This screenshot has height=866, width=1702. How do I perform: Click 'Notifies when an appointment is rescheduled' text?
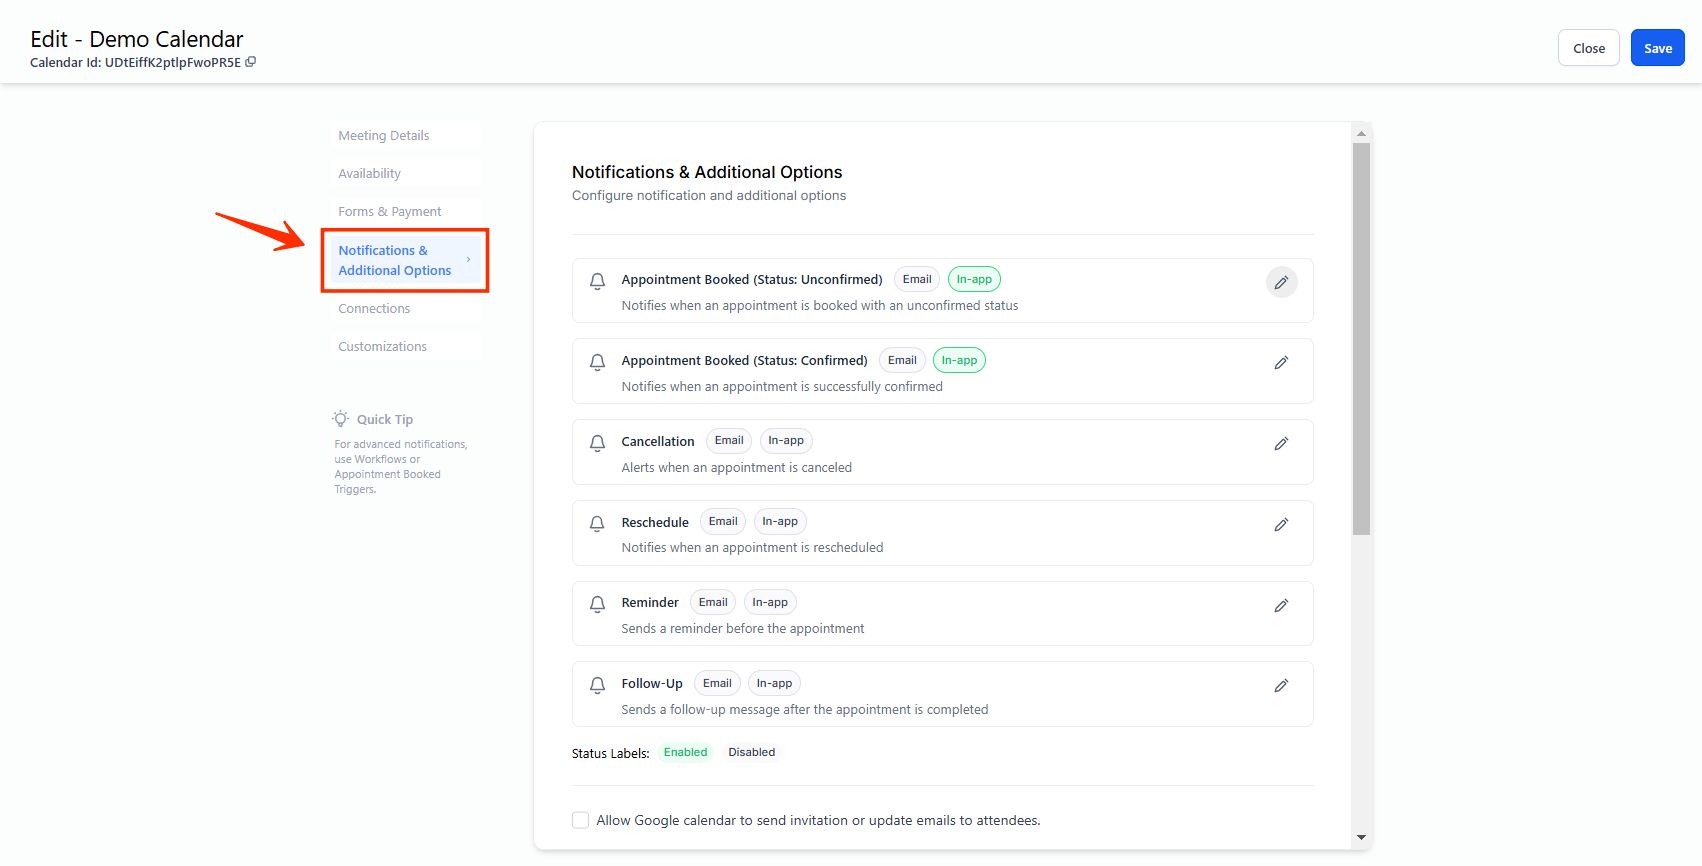(x=752, y=548)
